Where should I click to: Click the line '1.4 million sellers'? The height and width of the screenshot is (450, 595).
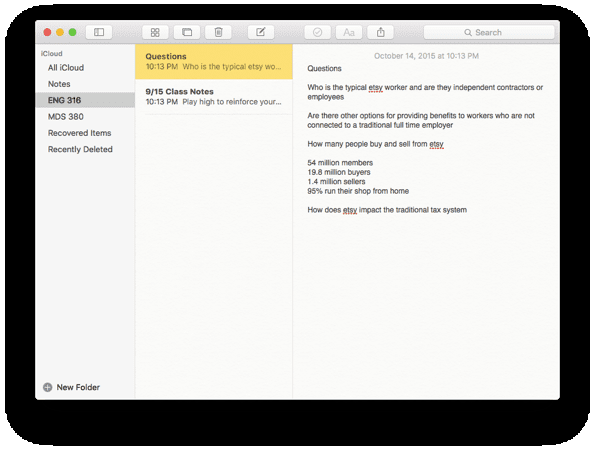[x=336, y=181]
